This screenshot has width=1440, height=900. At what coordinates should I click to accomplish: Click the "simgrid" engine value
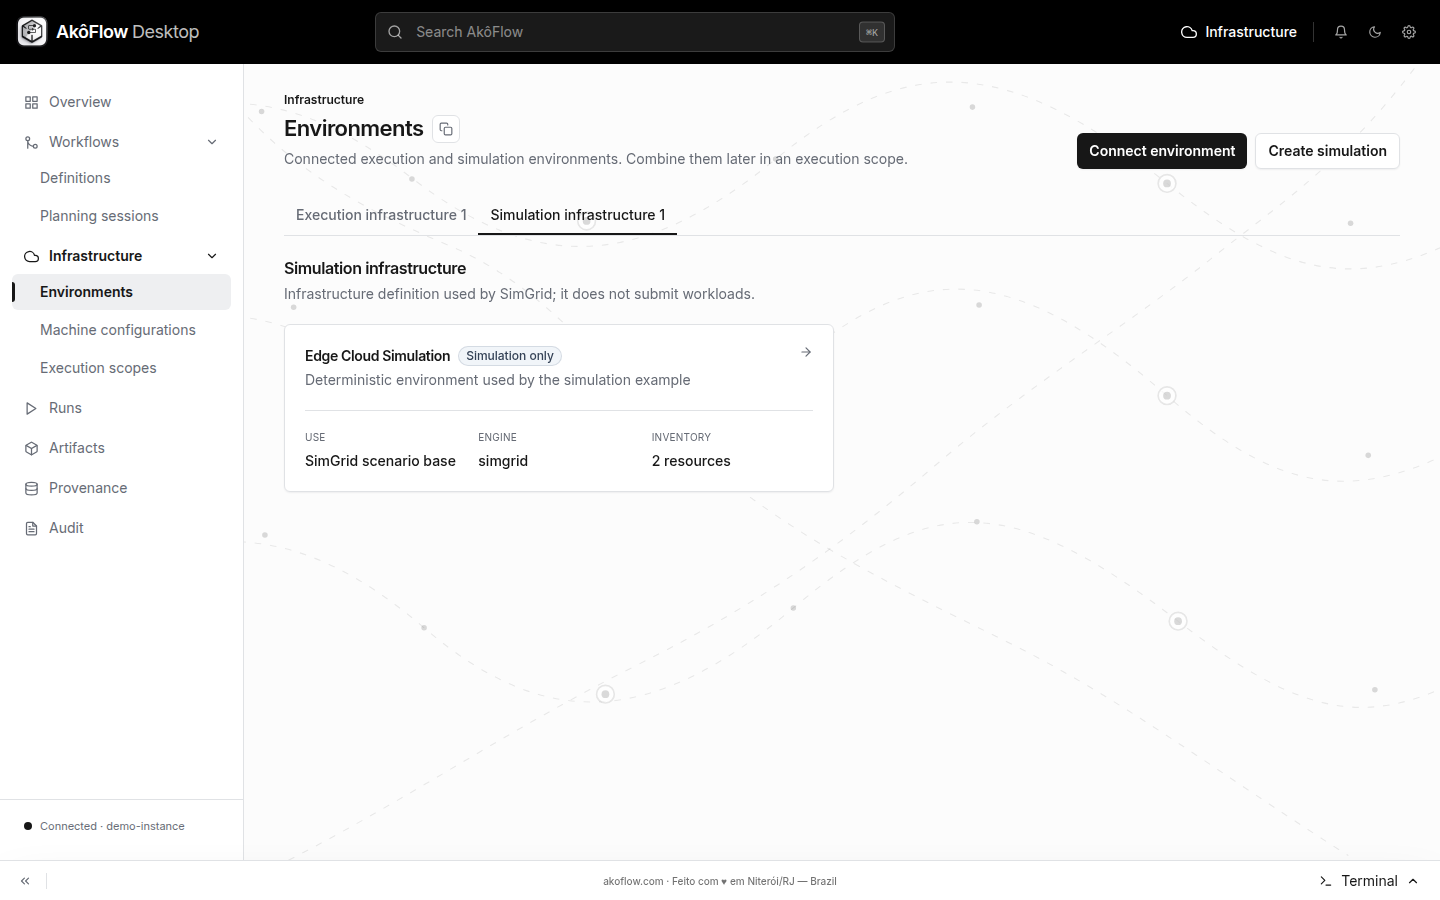click(x=503, y=461)
